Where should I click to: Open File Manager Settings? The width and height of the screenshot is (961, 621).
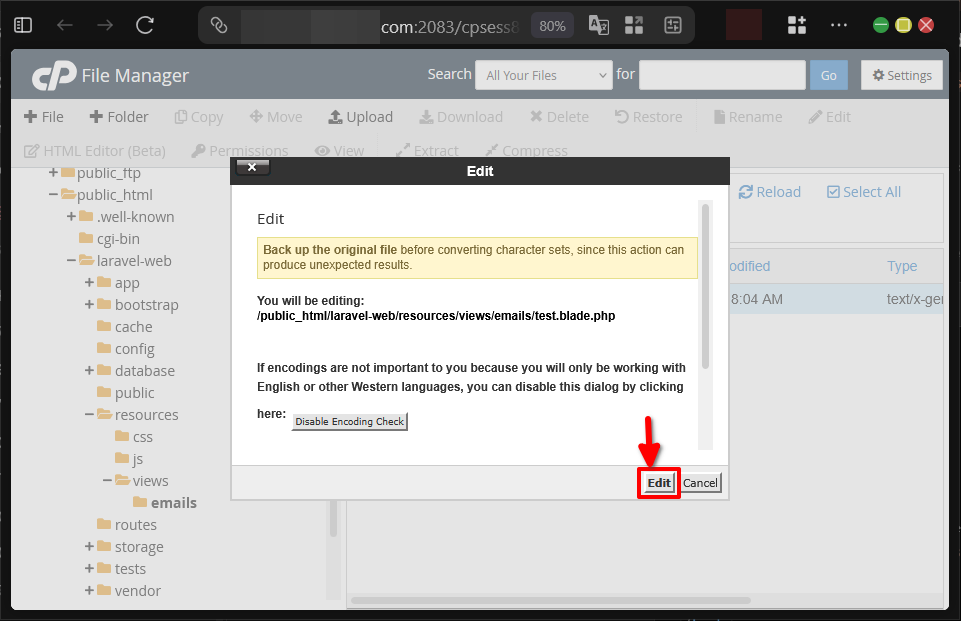click(x=901, y=74)
